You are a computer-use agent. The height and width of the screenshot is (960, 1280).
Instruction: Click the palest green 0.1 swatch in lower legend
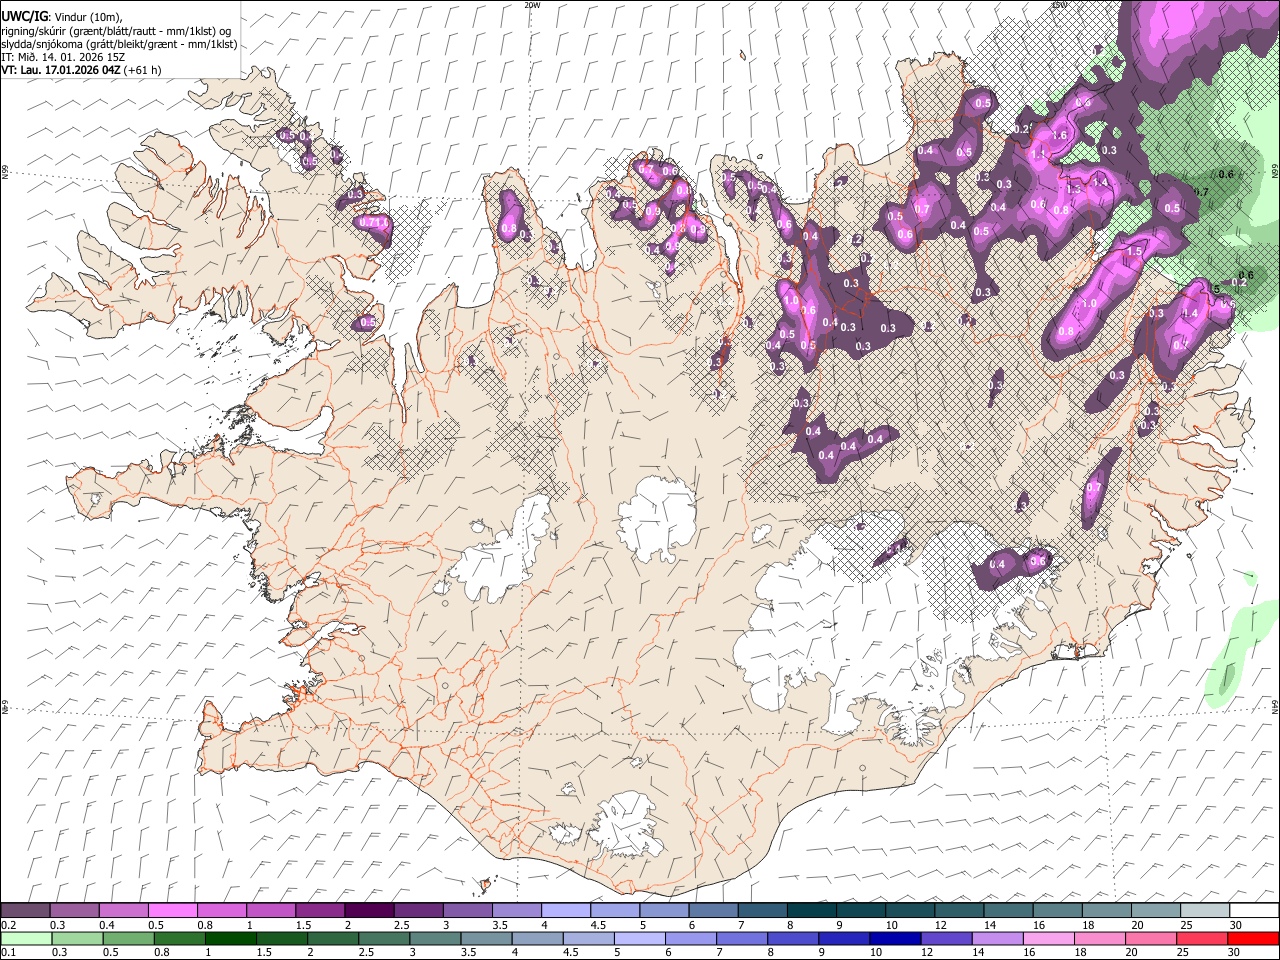coord(26,939)
